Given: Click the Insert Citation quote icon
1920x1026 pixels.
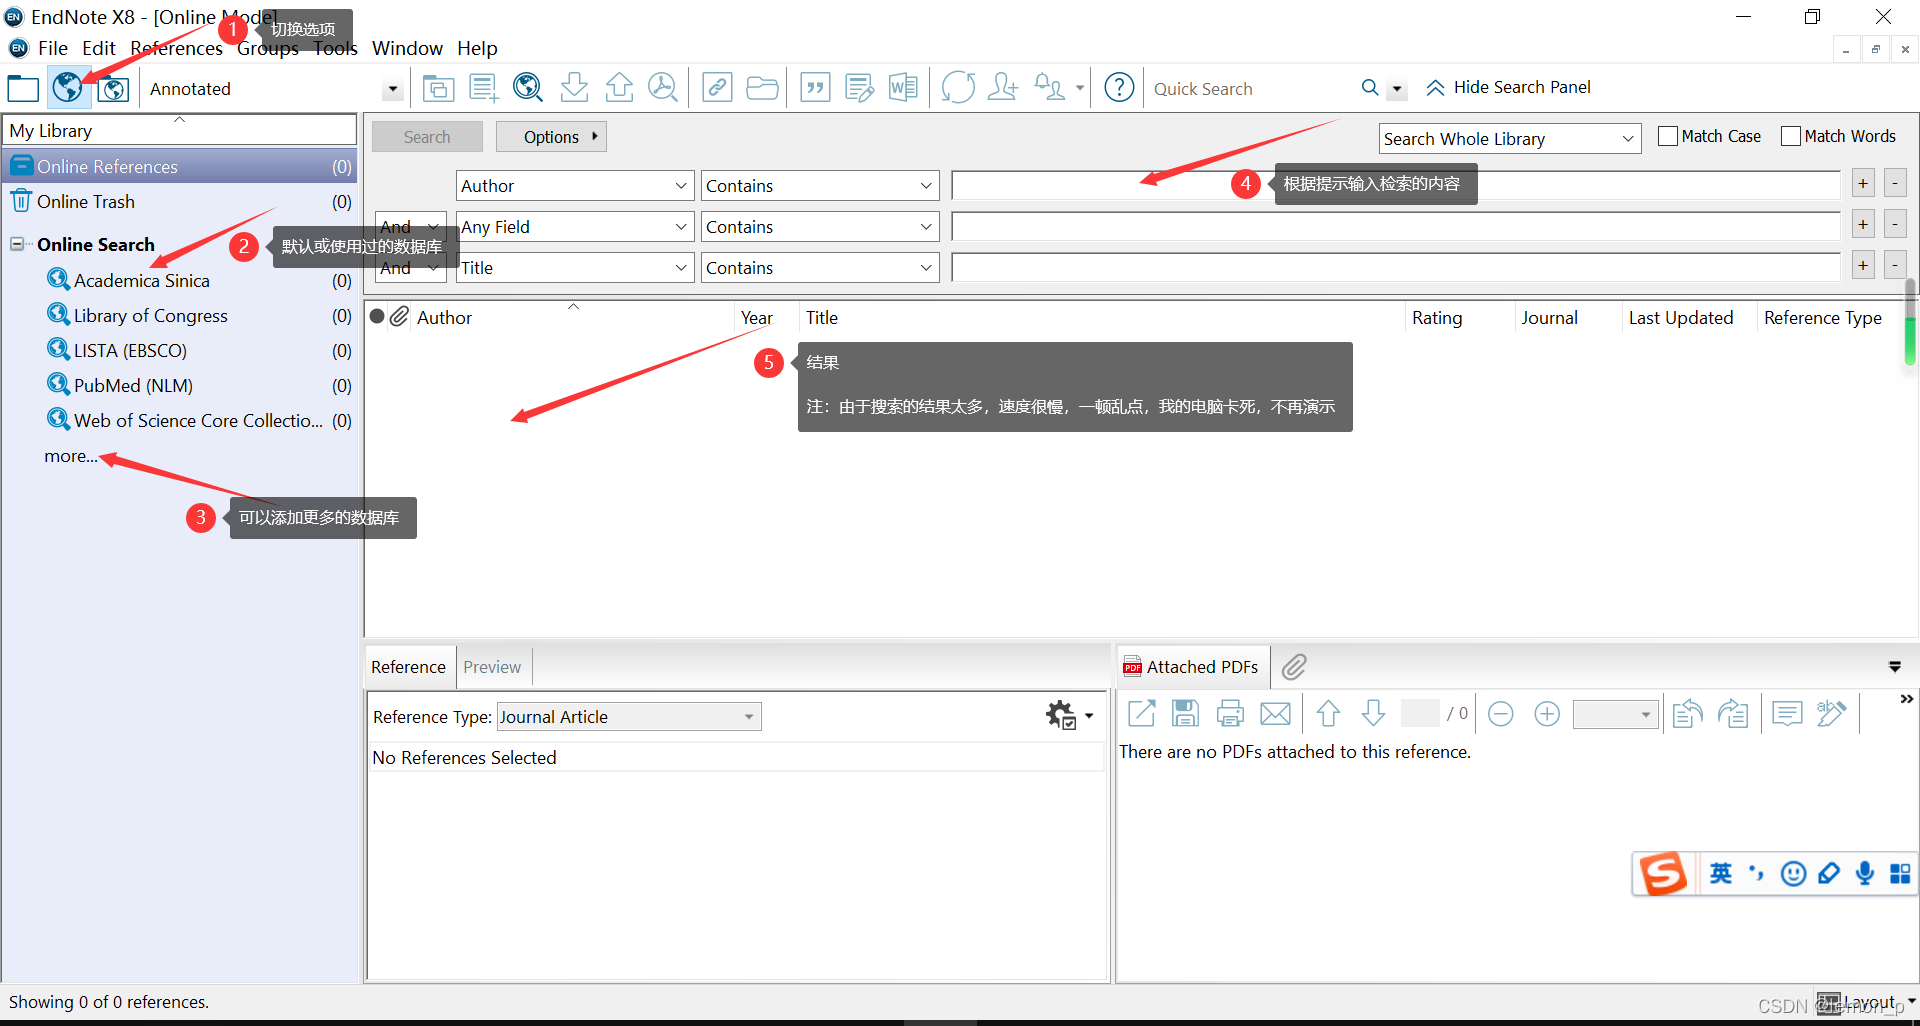Looking at the screenshot, I should 816,88.
